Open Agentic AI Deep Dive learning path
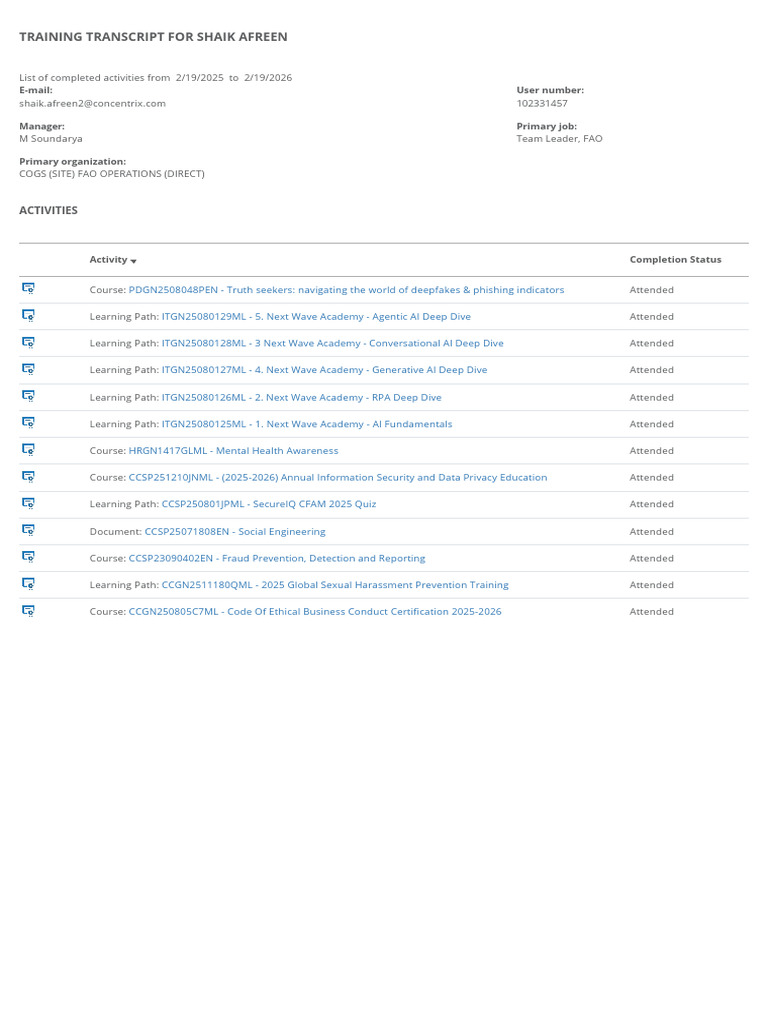 click(x=316, y=316)
